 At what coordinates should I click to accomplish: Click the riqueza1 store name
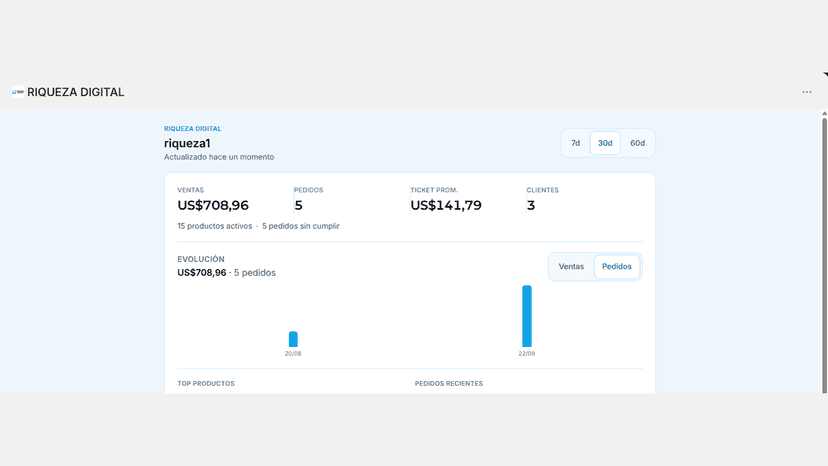point(187,143)
